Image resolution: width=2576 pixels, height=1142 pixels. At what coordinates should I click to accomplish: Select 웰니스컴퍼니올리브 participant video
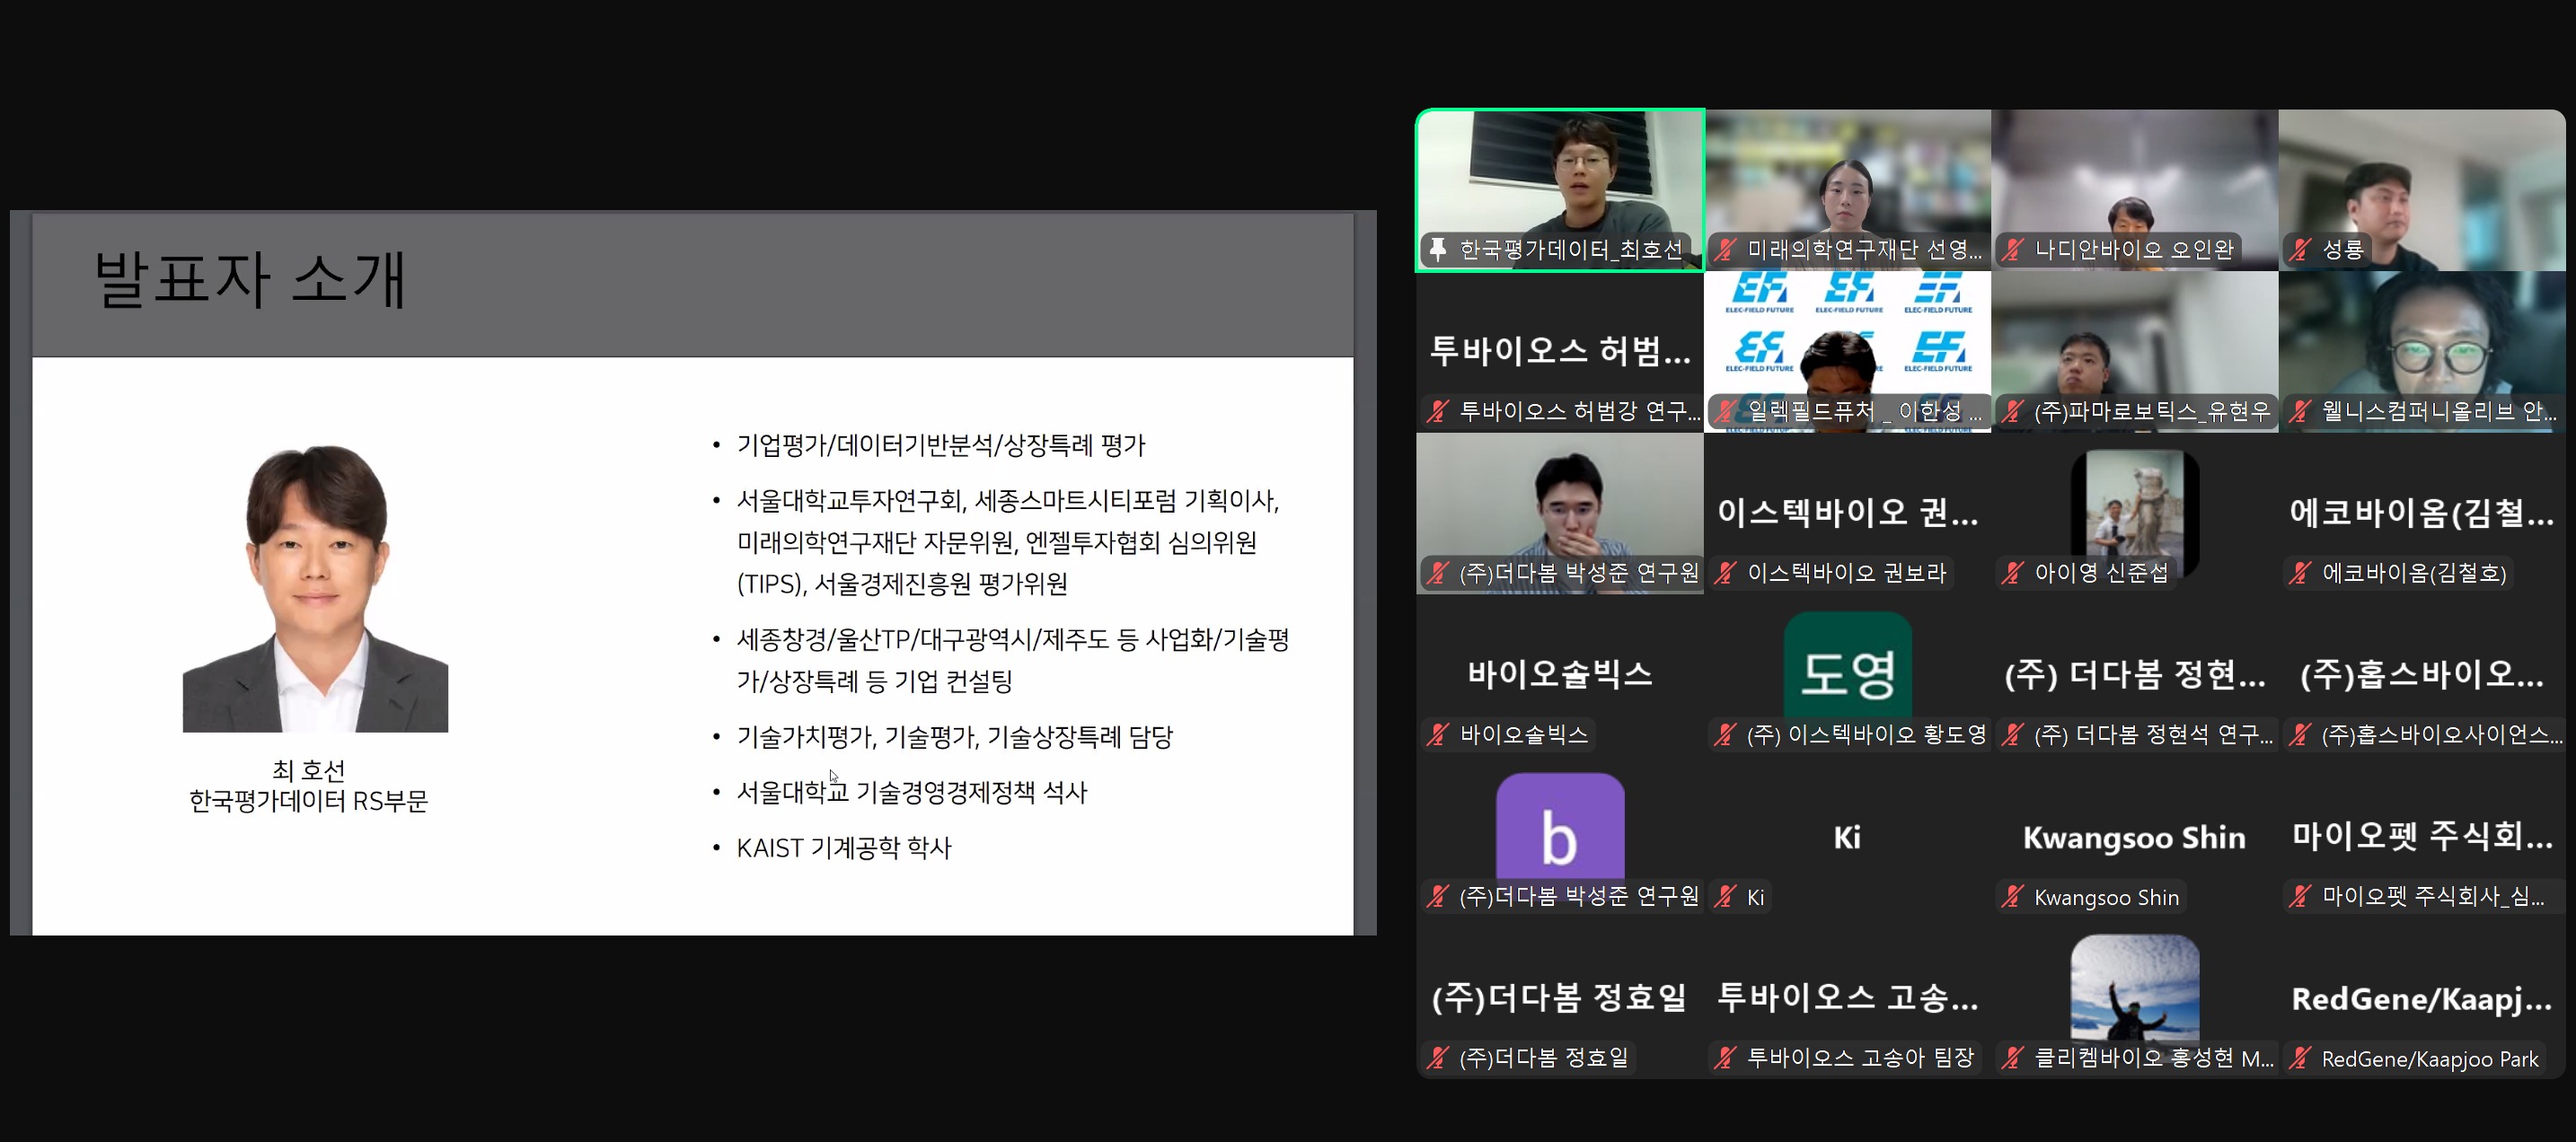(2422, 352)
